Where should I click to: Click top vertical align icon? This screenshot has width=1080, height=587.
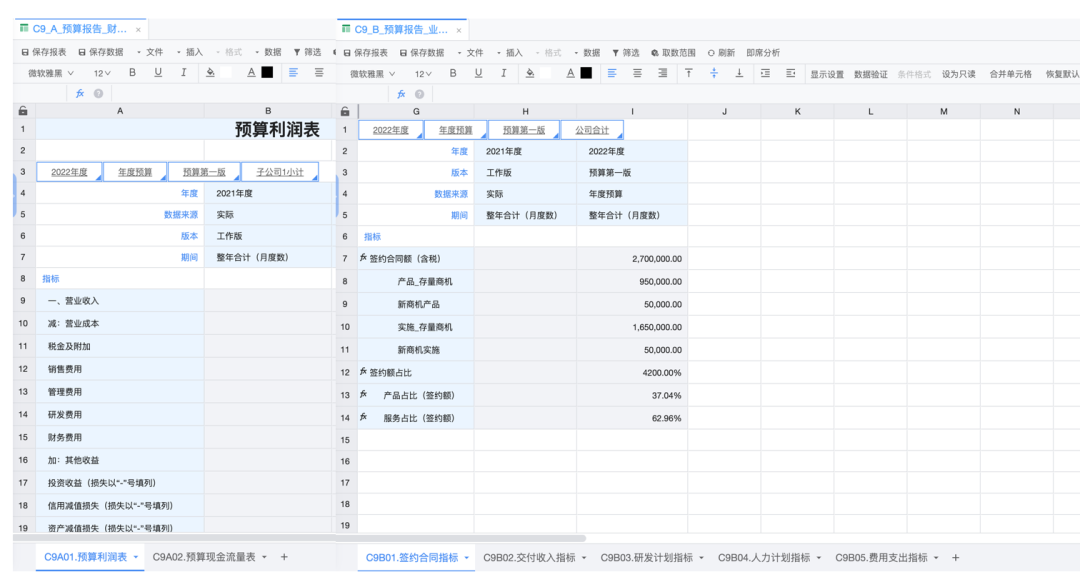tap(689, 73)
